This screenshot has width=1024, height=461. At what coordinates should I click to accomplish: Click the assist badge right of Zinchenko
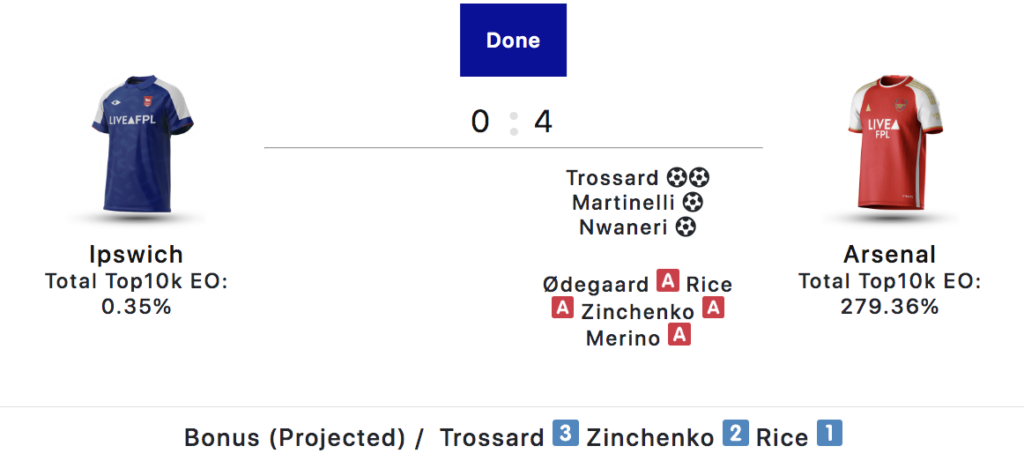click(713, 309)
